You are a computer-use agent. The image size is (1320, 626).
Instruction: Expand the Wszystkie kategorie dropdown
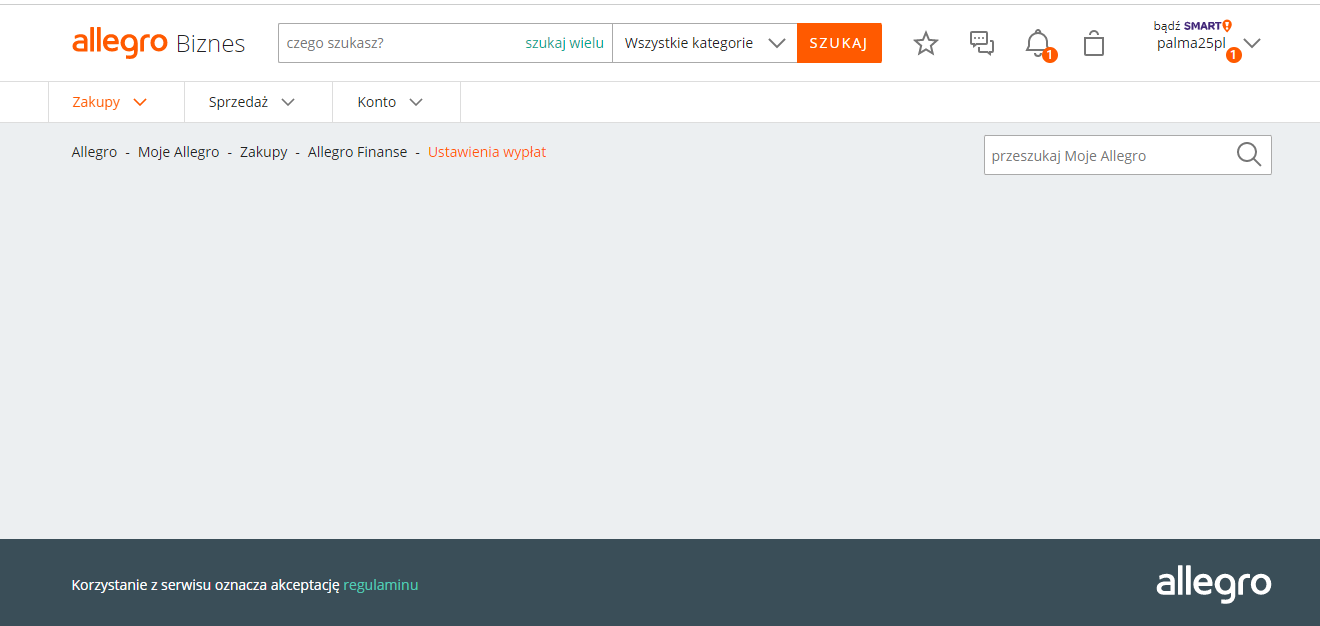tap(704, 43)
